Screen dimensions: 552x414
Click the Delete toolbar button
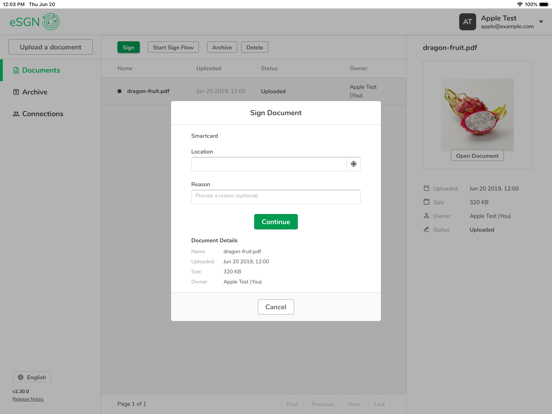[x=255, y=48]
